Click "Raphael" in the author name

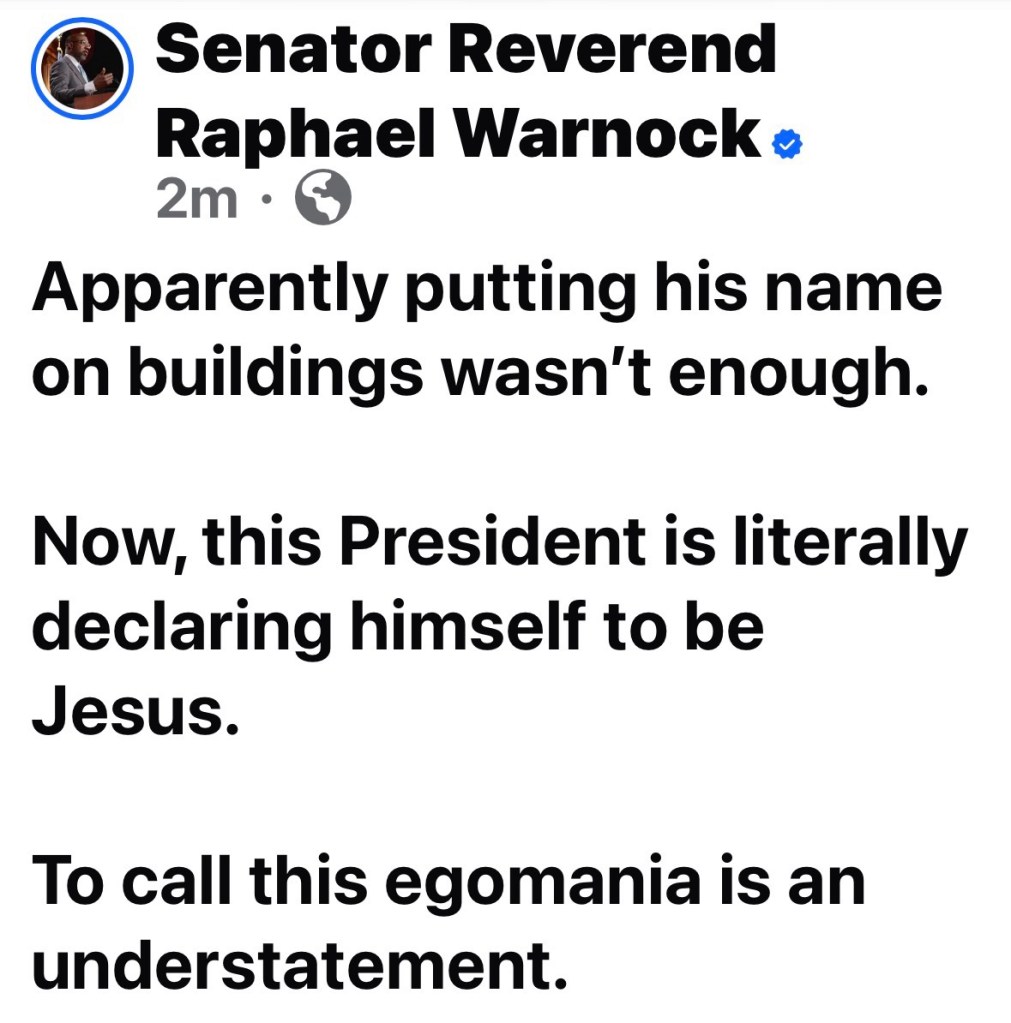(x=296, y=133)
